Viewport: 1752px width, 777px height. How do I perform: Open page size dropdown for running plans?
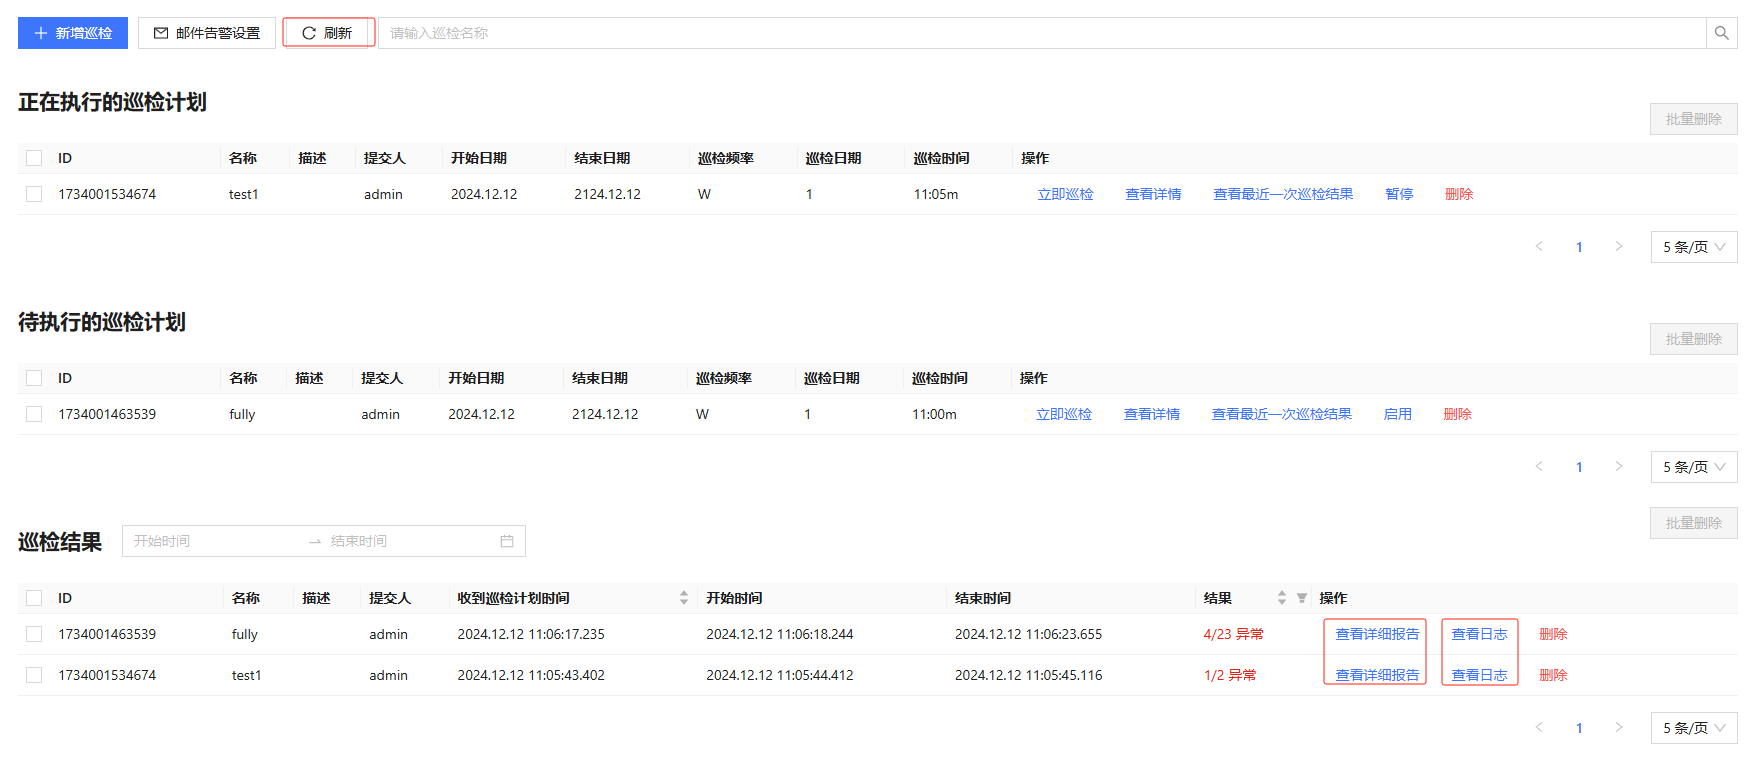[1693, 247]
